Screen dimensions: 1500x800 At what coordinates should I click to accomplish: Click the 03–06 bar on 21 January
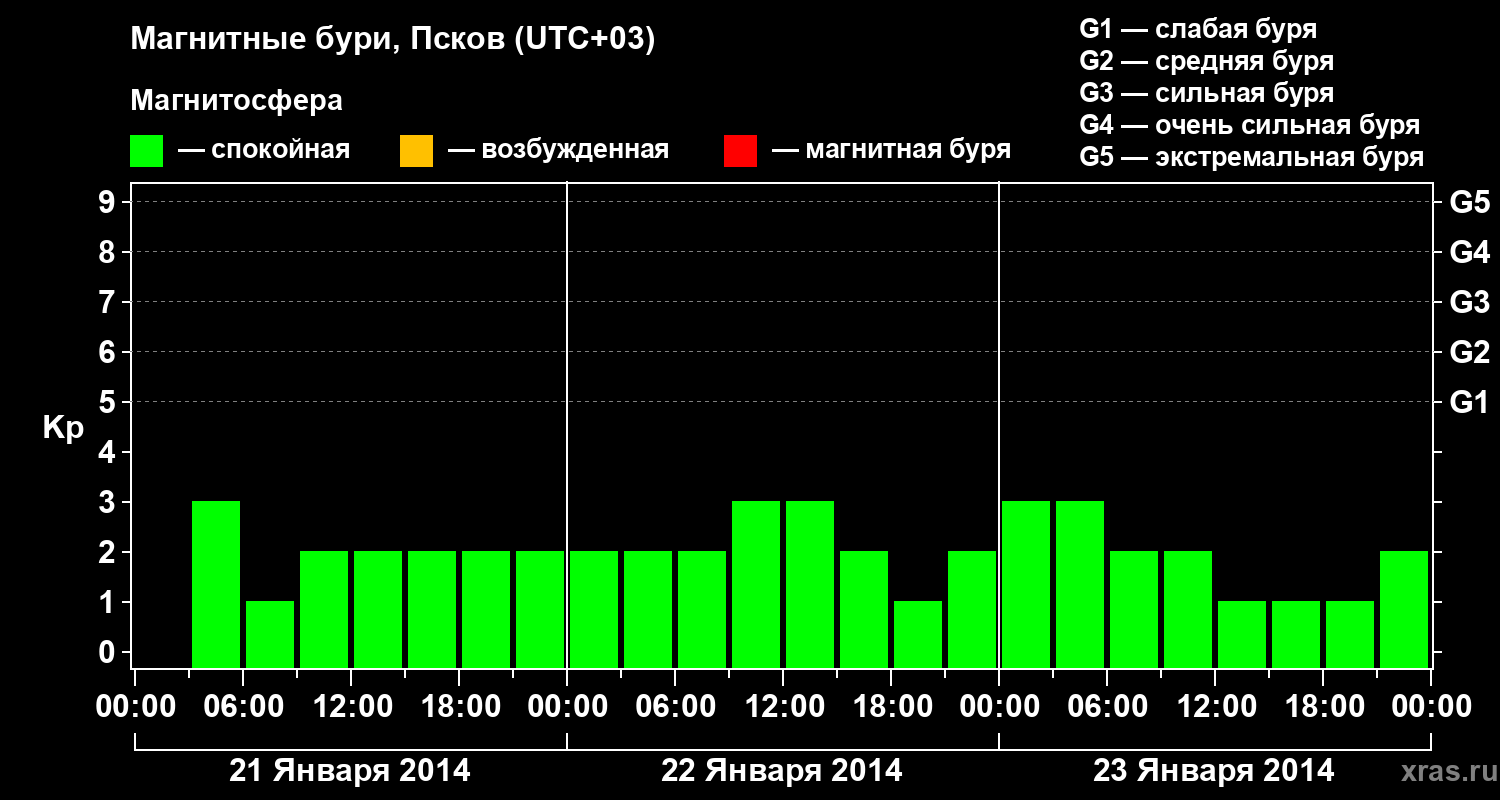coord(216,584)
